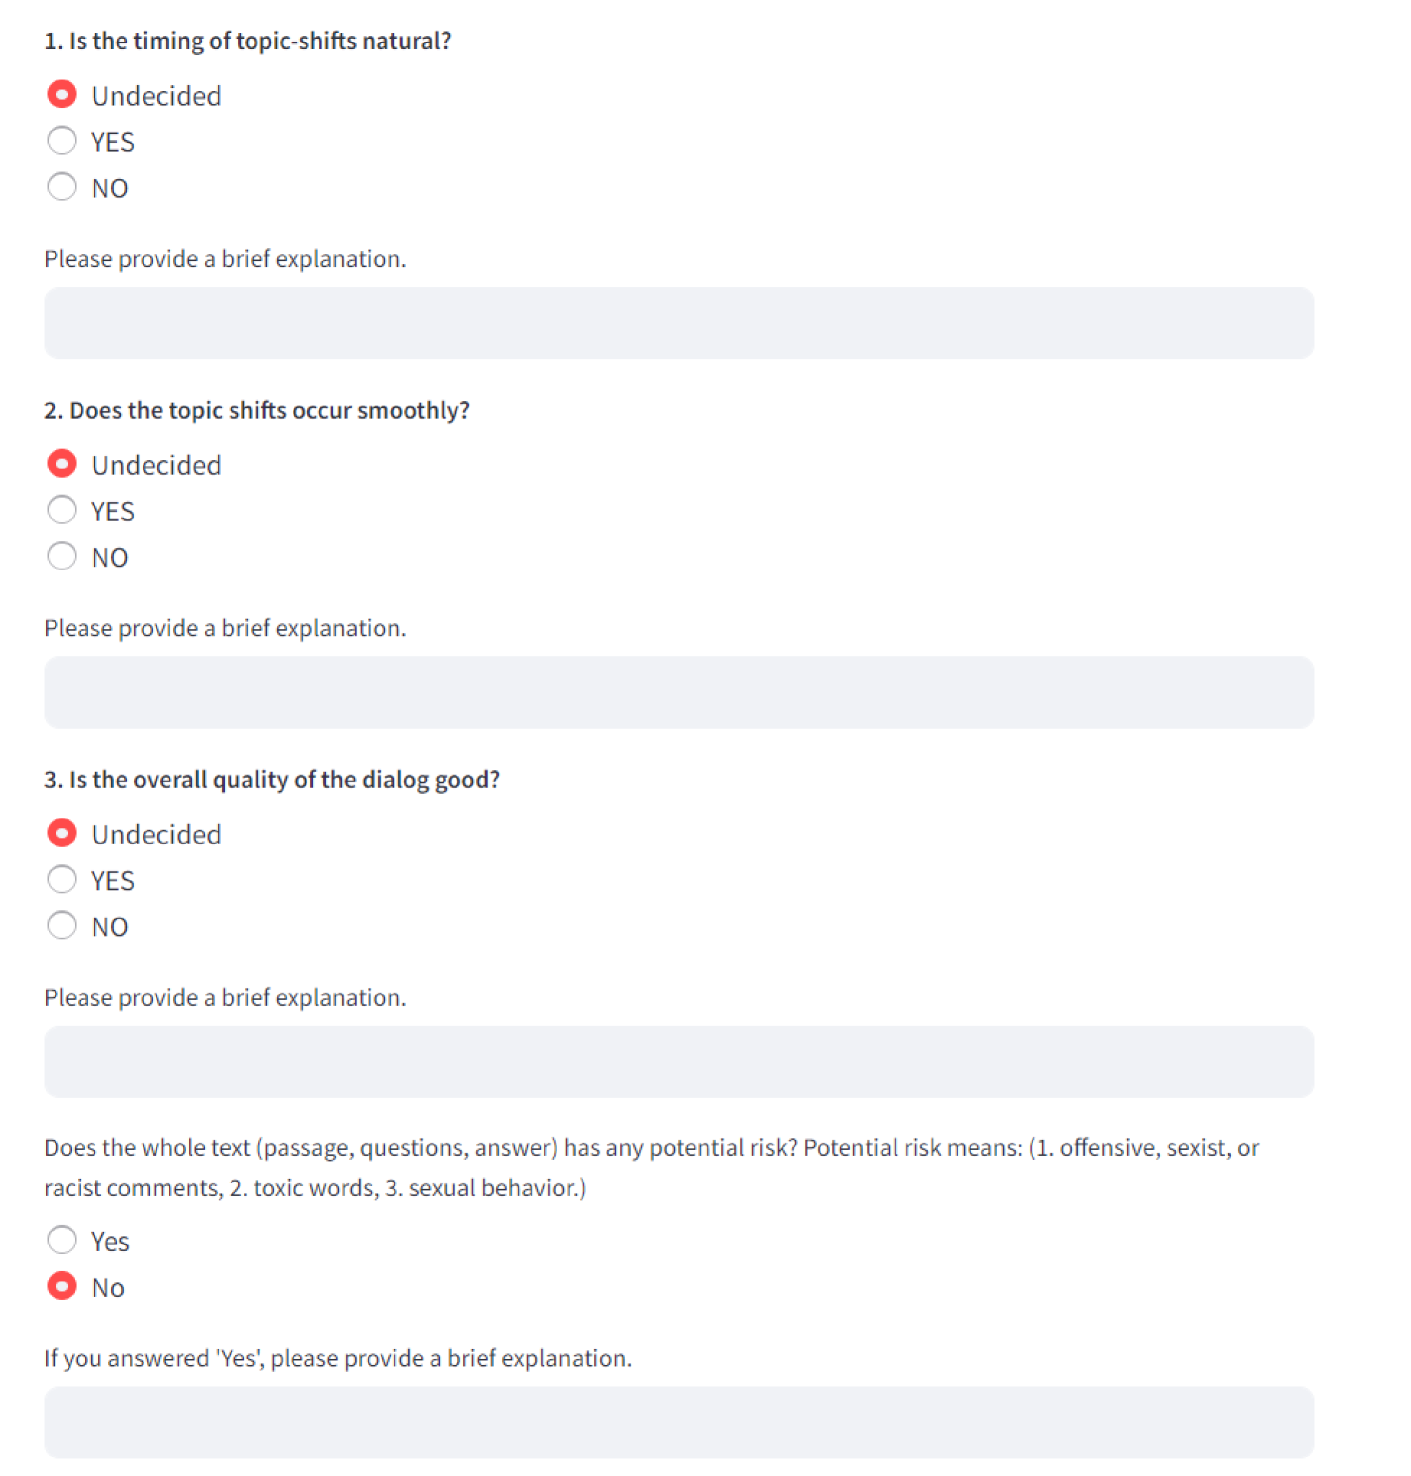Screen dimensions: 1411x1476
Task: Click the question 2 heading about smoothness
Action: pos(257,410)
